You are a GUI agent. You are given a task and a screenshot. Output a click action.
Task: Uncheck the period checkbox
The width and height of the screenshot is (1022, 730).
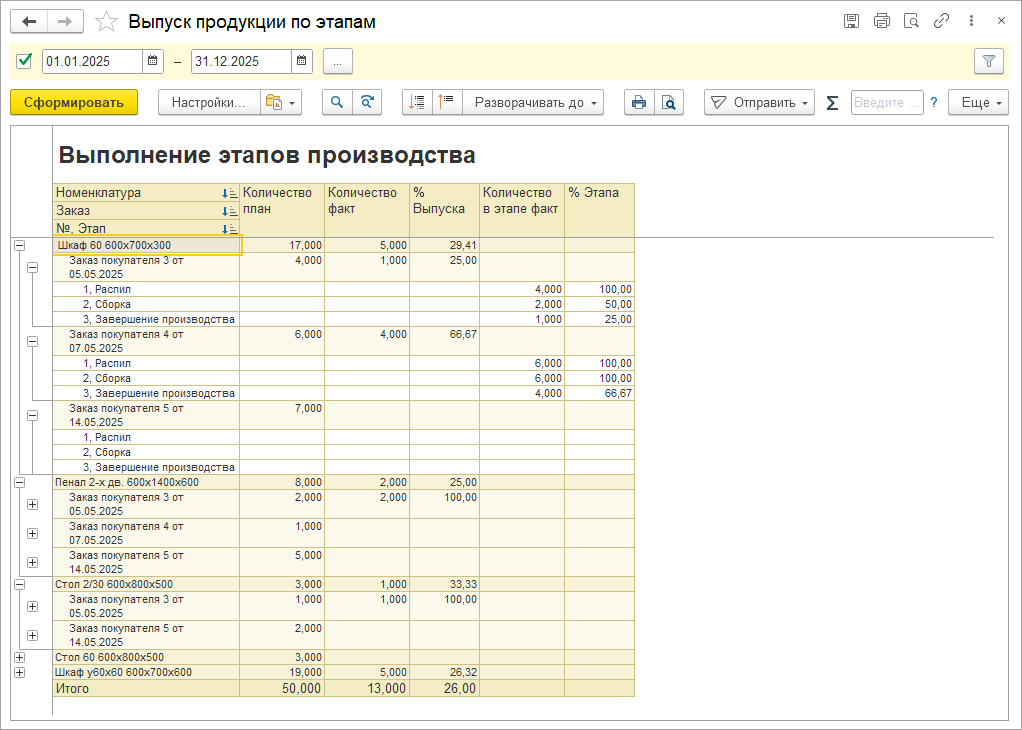click(24, 61)
